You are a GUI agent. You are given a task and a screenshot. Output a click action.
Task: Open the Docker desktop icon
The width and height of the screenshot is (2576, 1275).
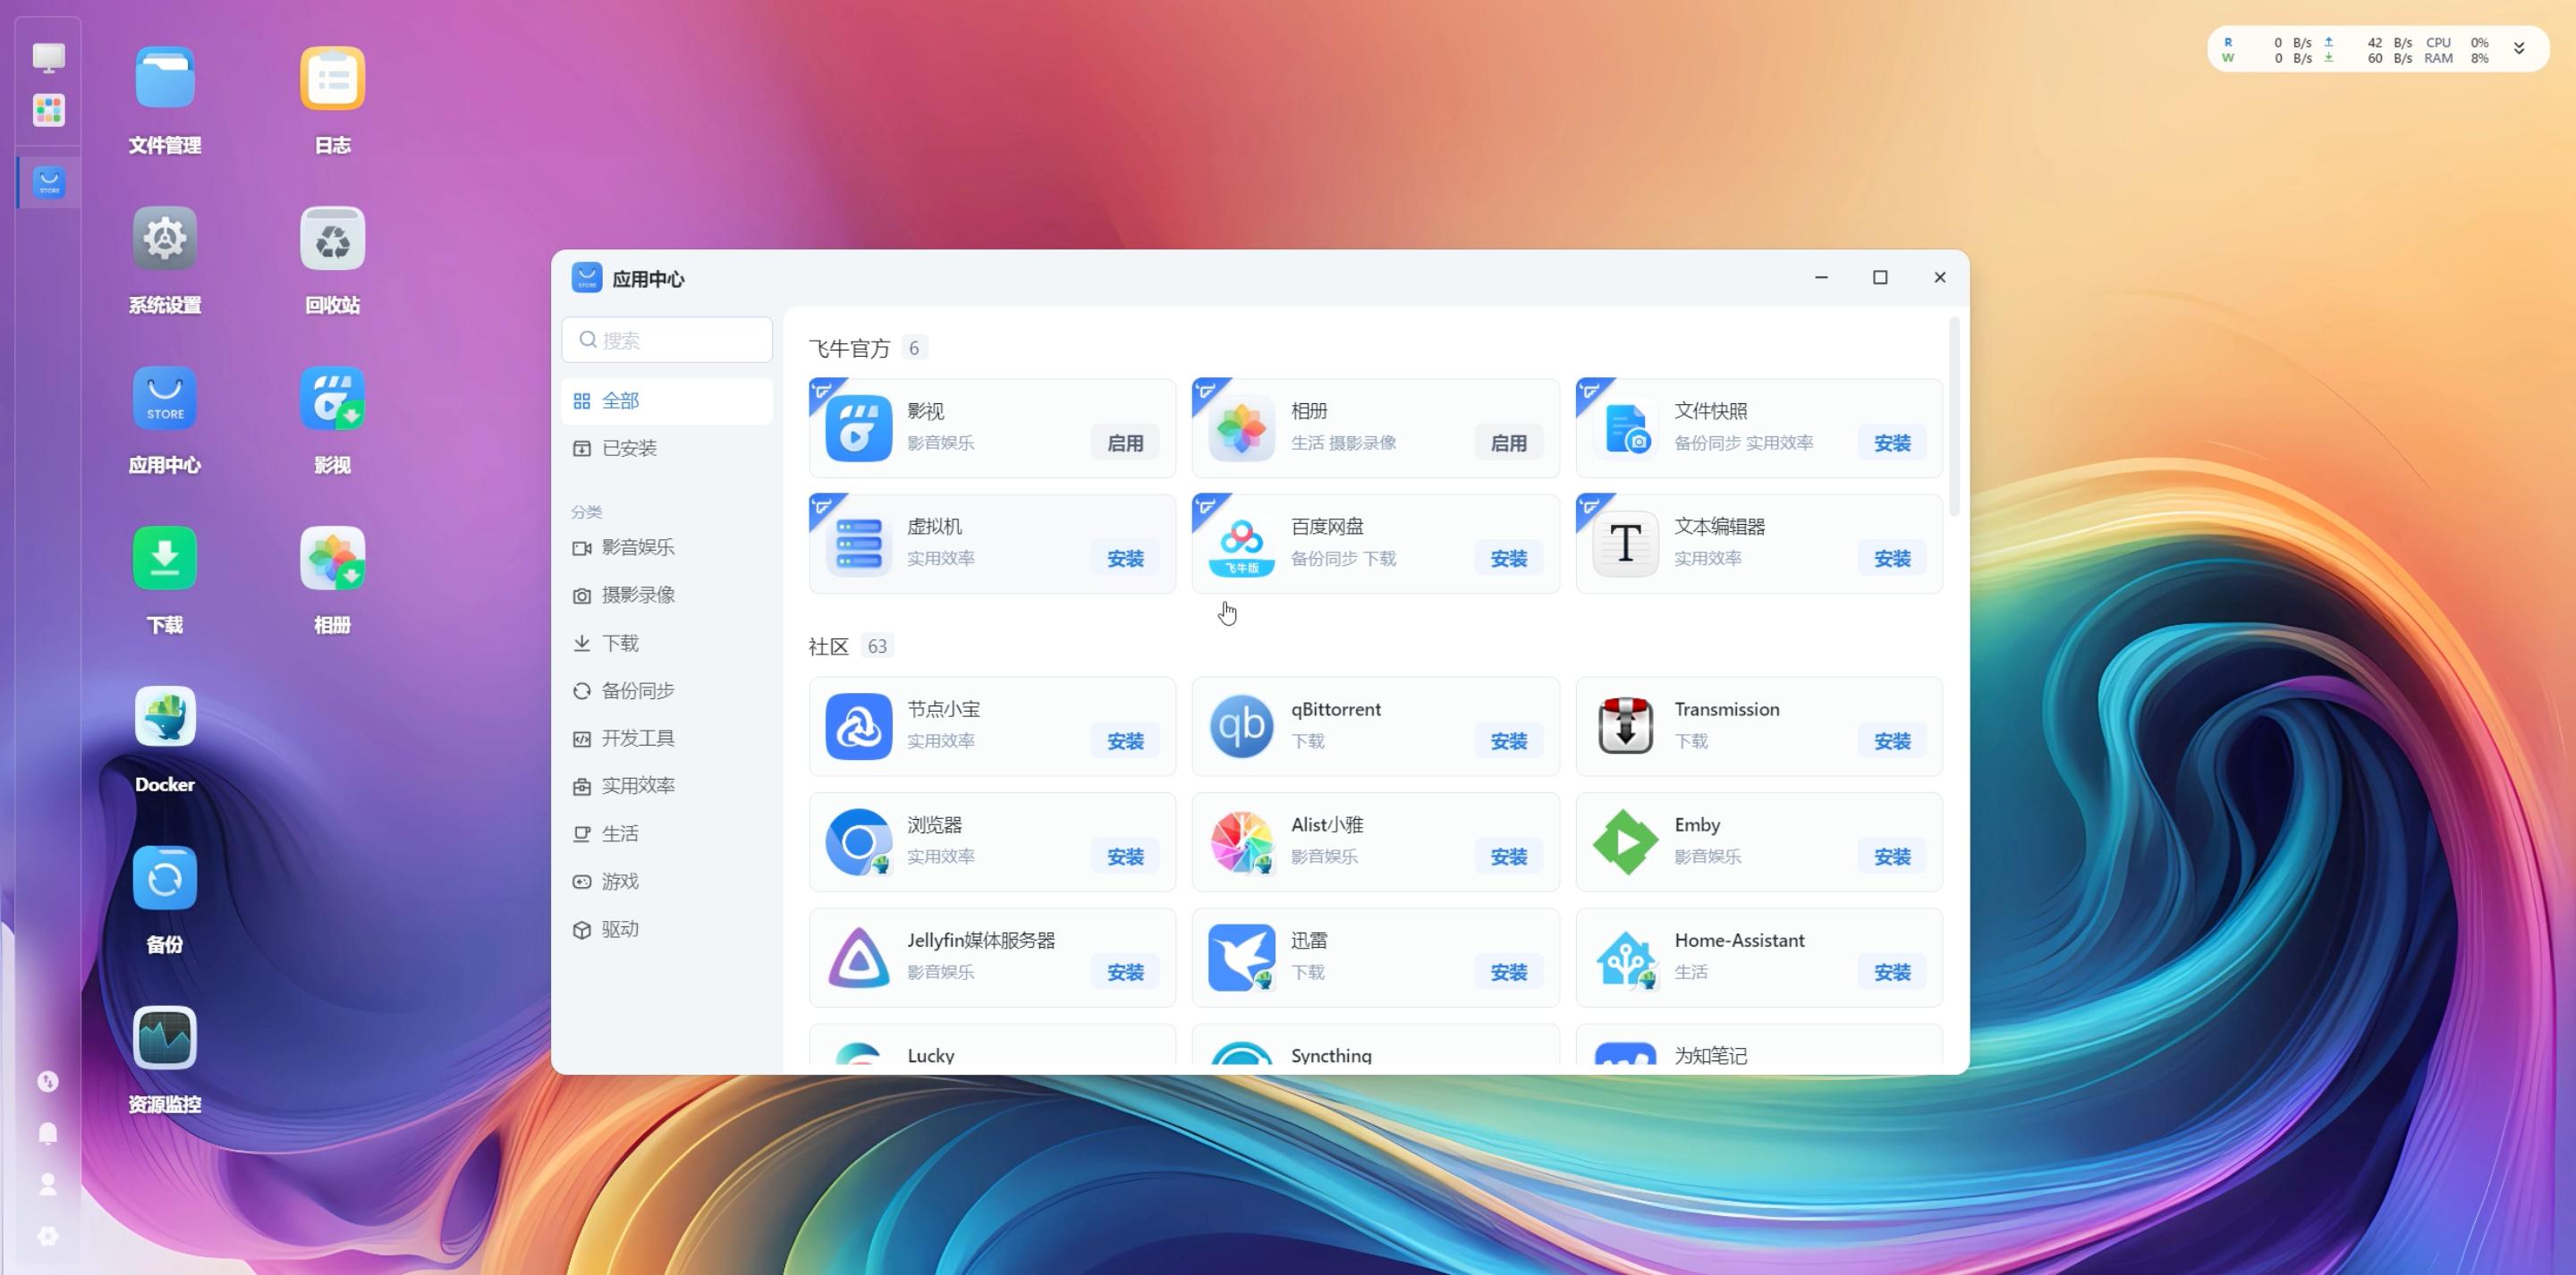coord(165,717)
